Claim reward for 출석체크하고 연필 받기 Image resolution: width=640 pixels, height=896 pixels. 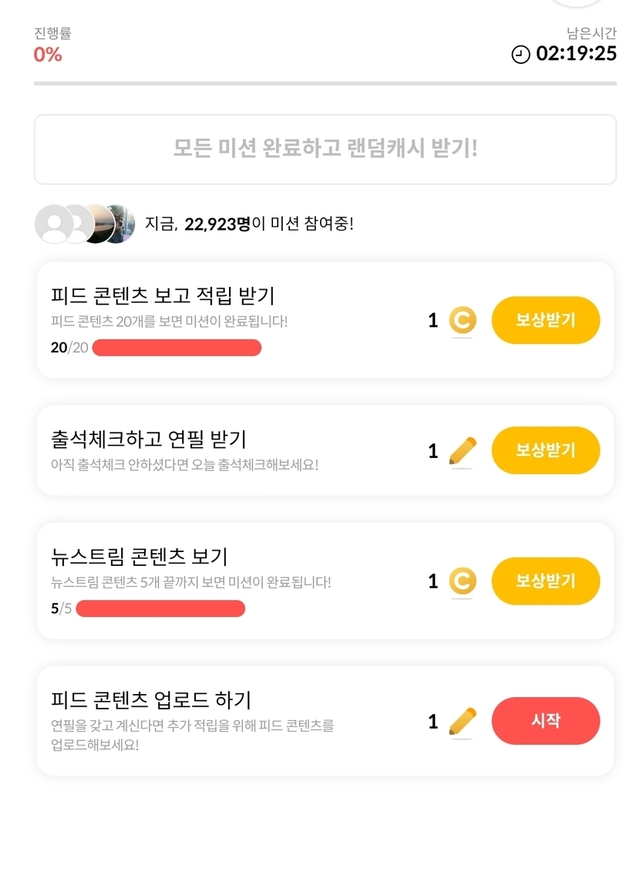545,451
